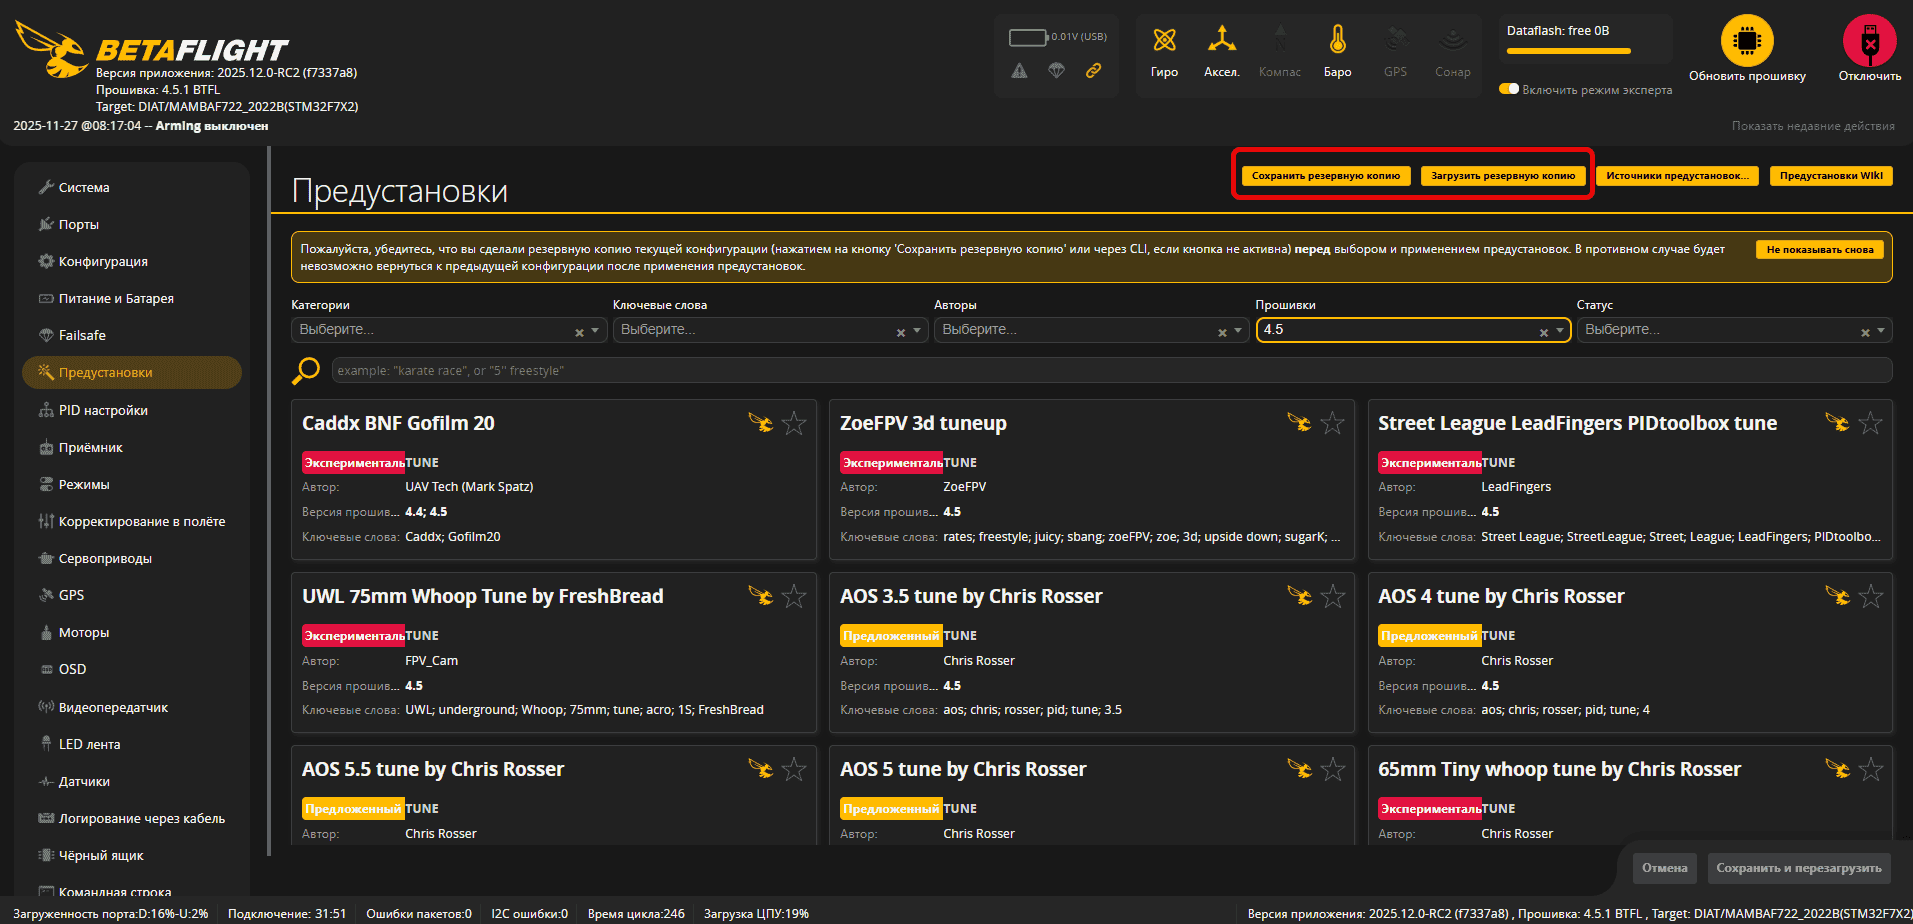Image resolution: width=1913 pixels, height=924 pixels.
Task: Favorite the AOS 4 tune by Chris Rosser
Action: pos(1870,596)
